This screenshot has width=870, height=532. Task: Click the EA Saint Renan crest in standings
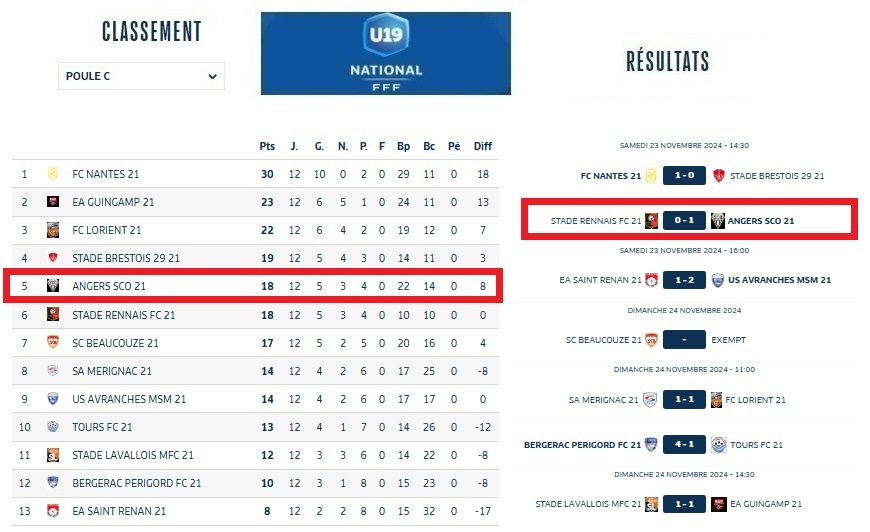point(53,511)
